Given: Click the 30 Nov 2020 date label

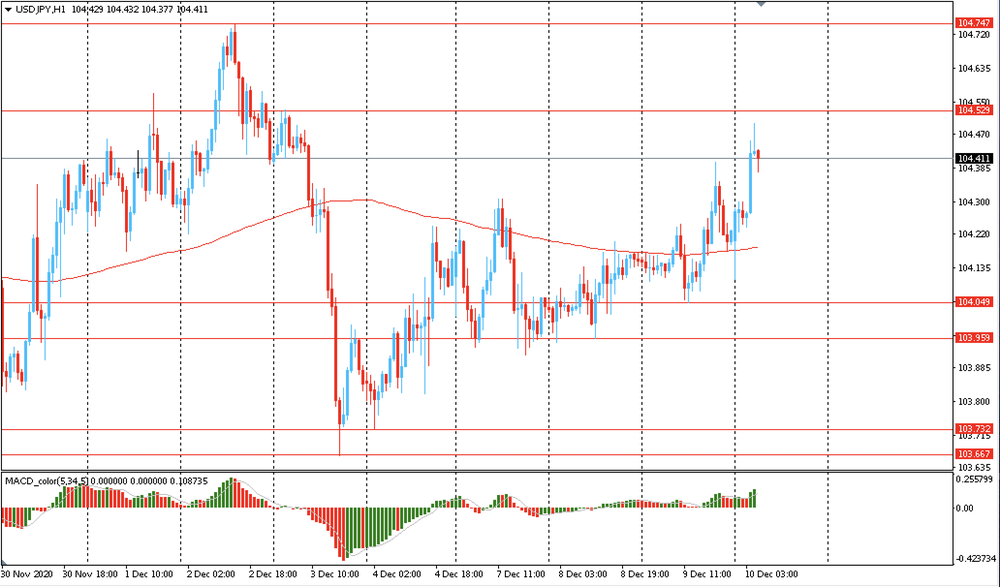Looking at the screenshot, I should coord(26,574).
